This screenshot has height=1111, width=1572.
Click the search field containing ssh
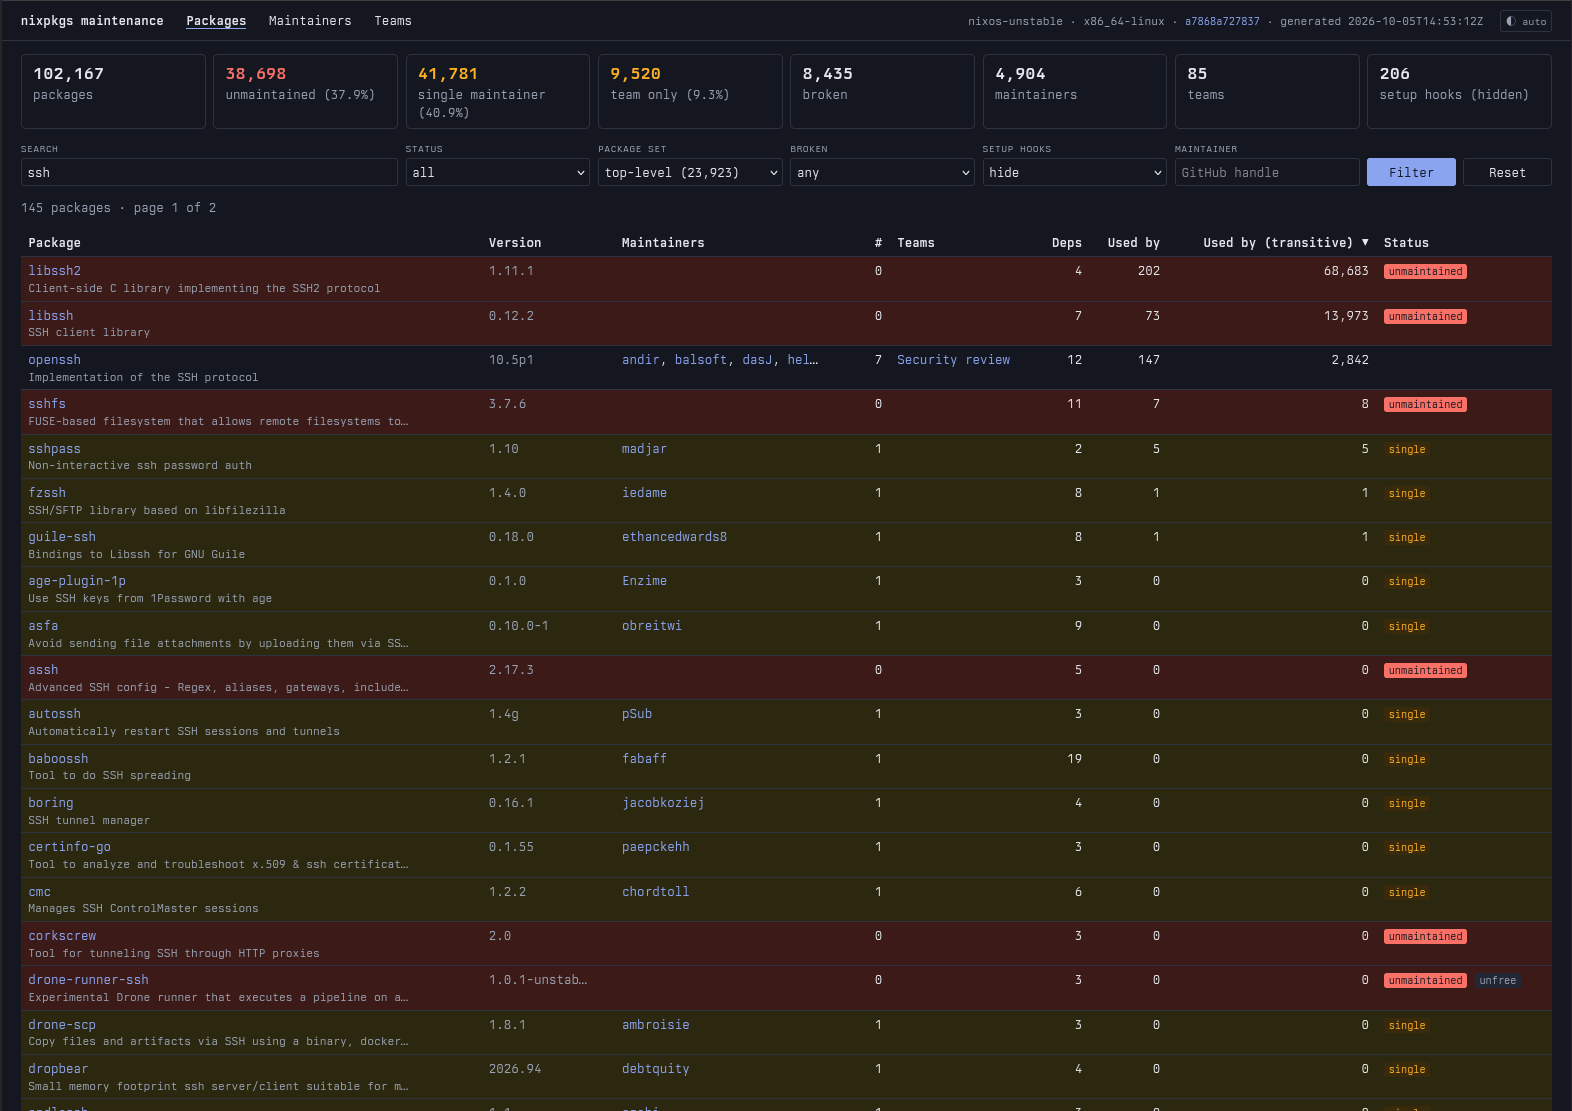click(x=209, y=172)
